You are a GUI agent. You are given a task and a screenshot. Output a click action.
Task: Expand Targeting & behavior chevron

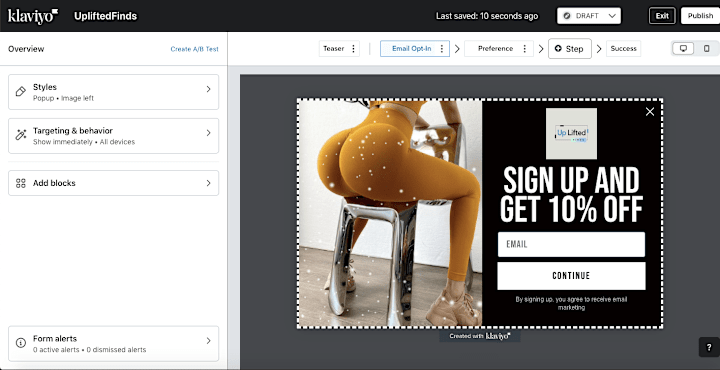208,133
